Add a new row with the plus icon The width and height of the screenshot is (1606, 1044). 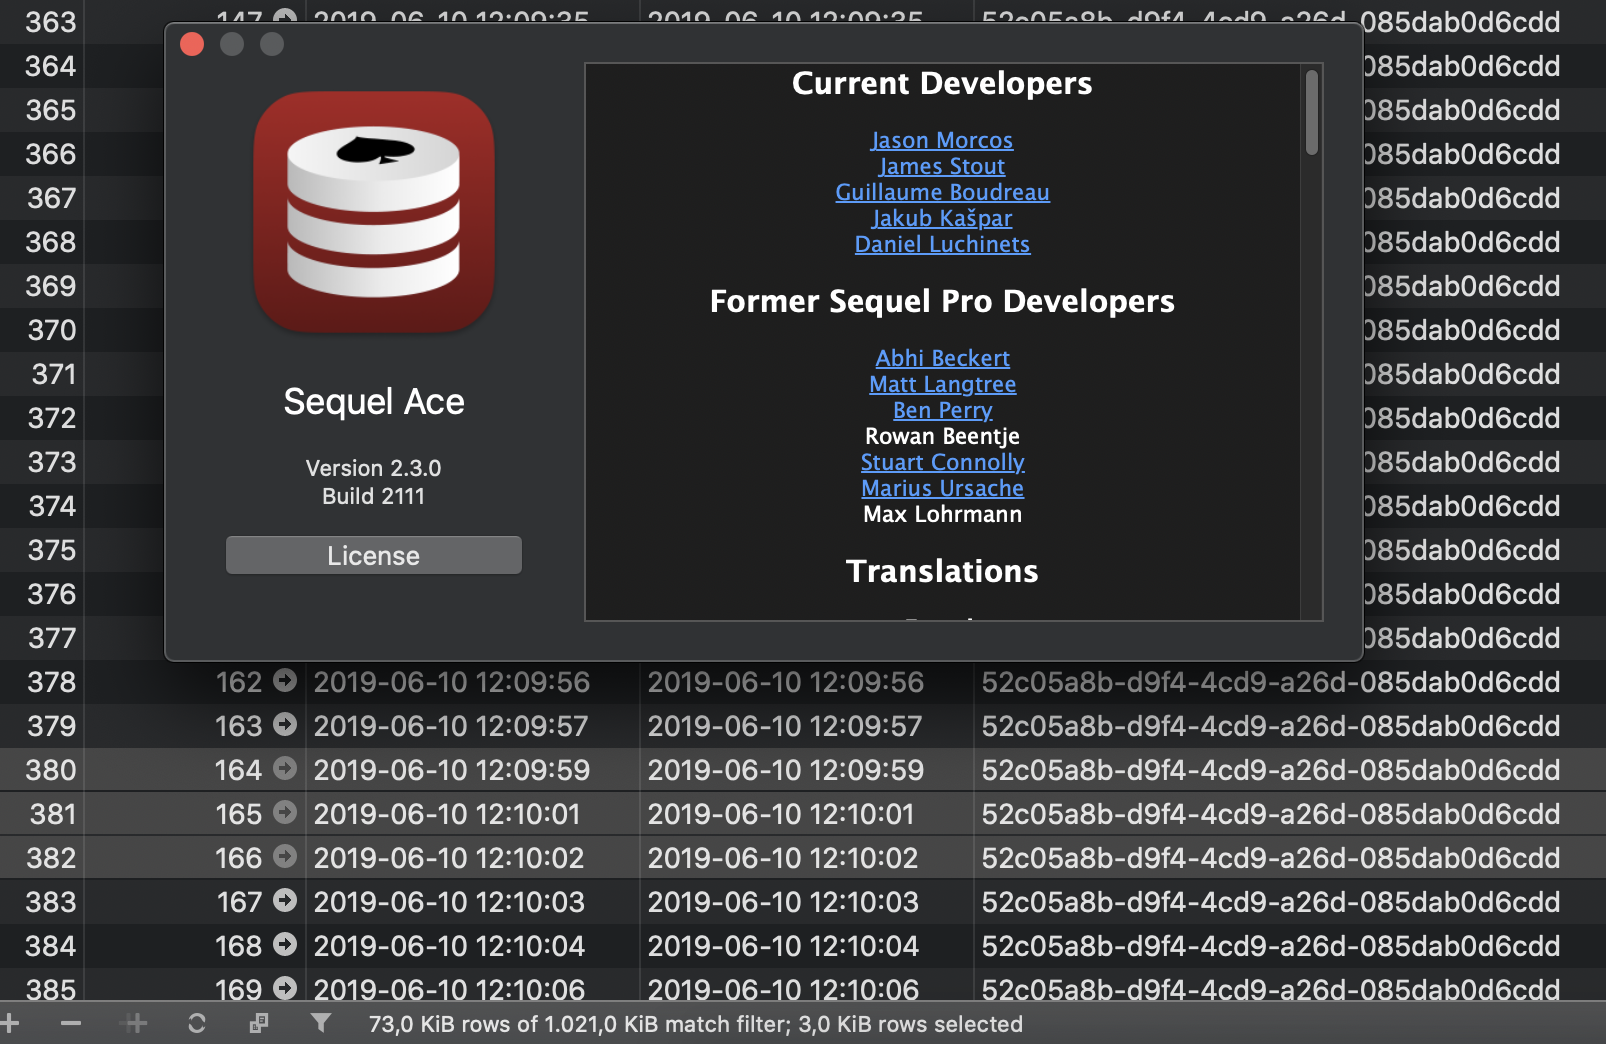click(x=10, y=1023)
